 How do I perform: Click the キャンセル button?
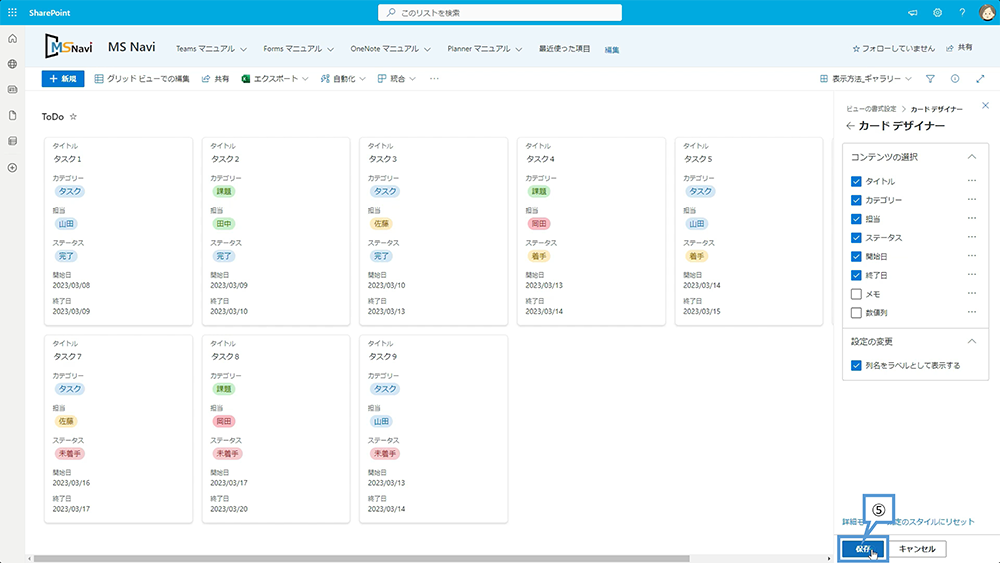917,549
